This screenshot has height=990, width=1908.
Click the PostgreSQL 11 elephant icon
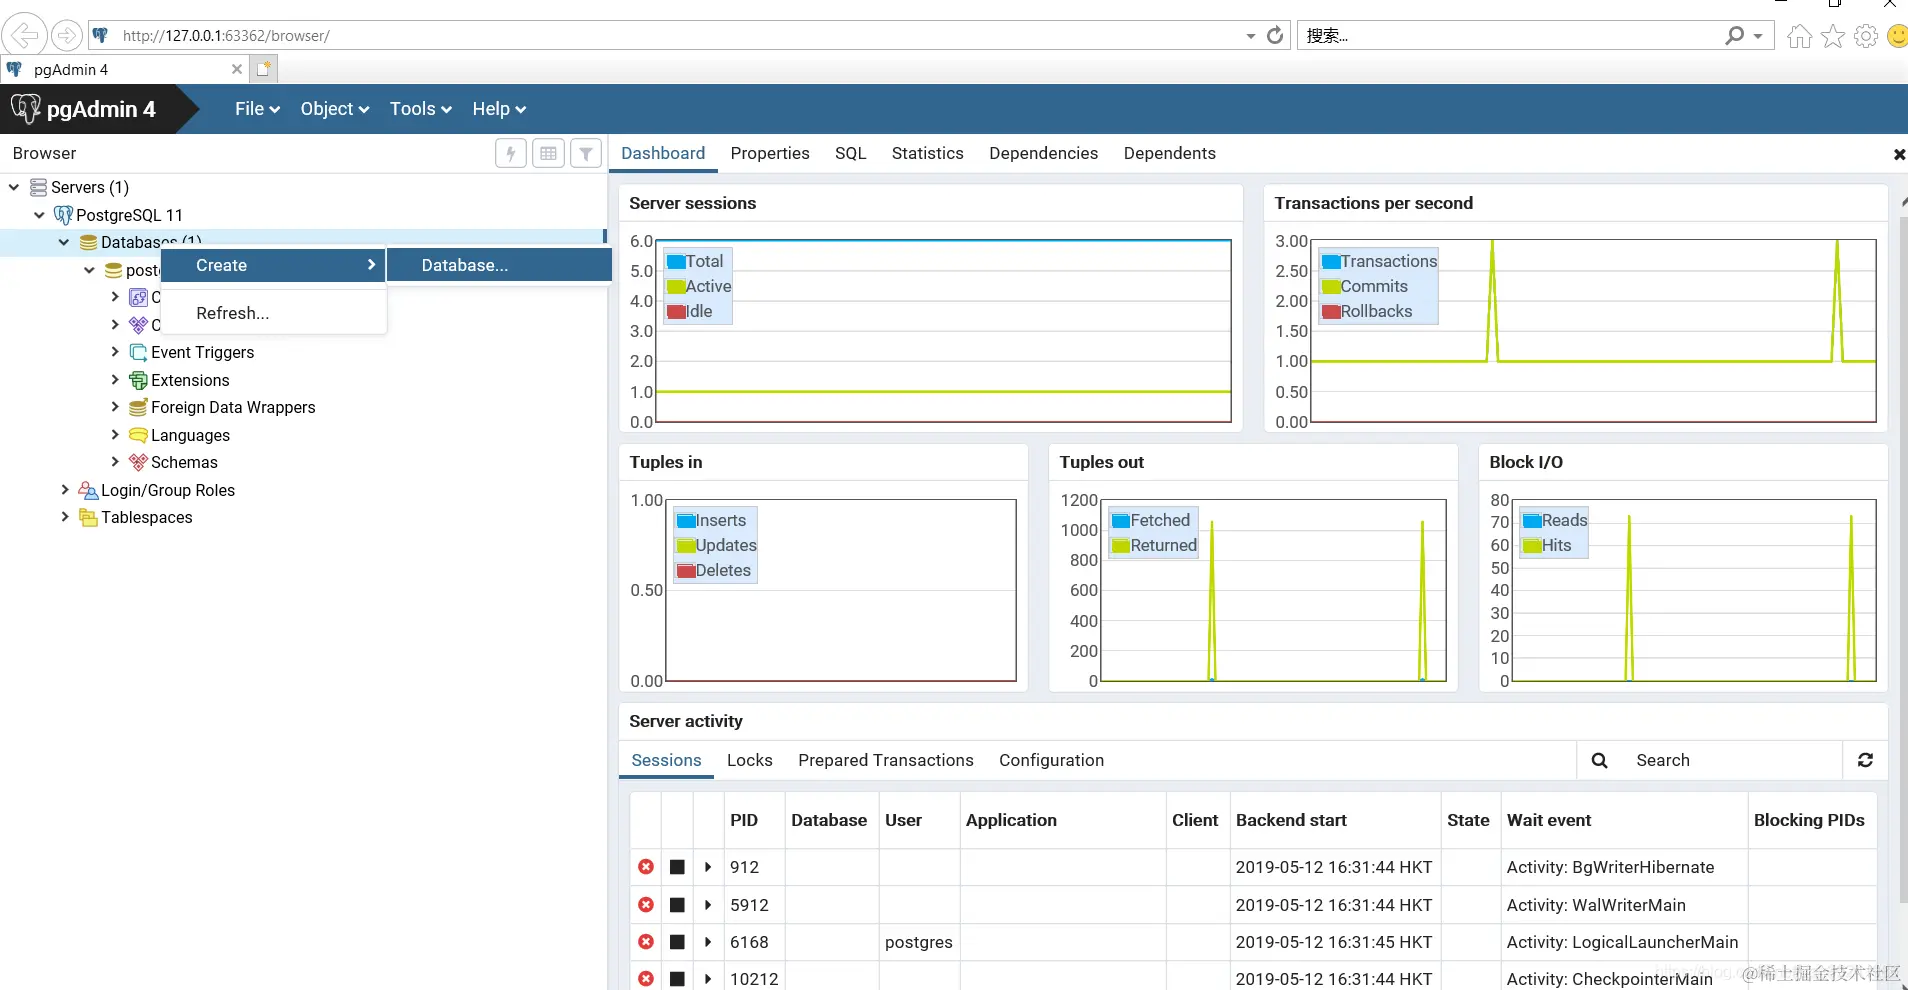pyautogui.click(x=63, y=215)
